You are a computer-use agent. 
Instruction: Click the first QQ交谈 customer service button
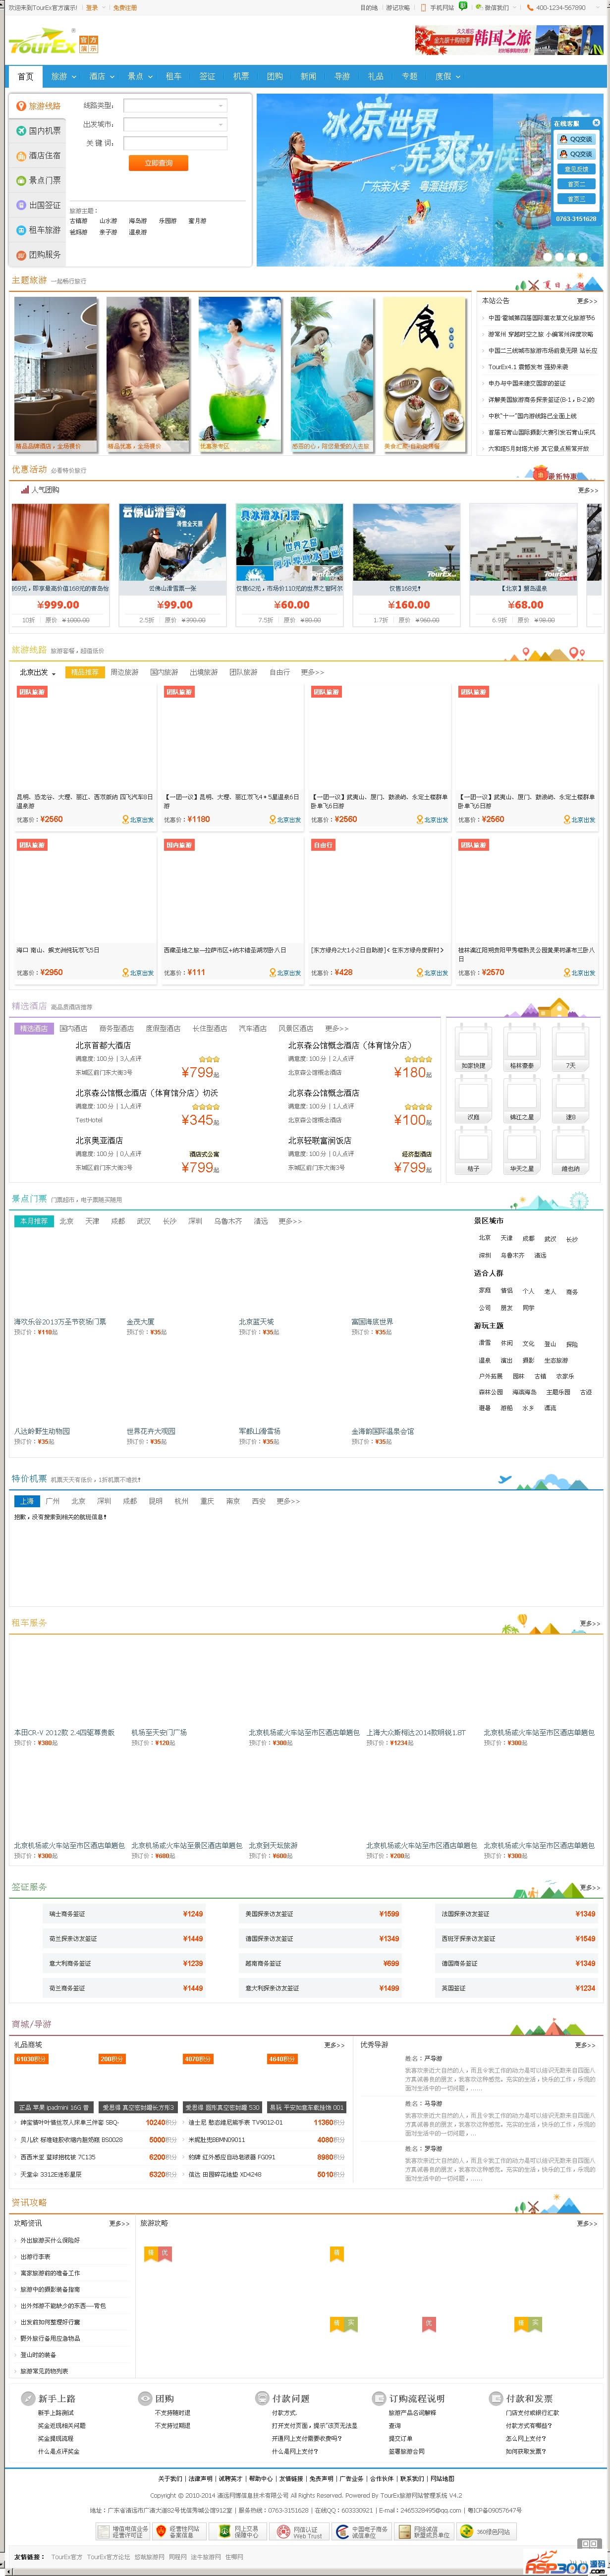pyautogui.click(x=576, y=139)
